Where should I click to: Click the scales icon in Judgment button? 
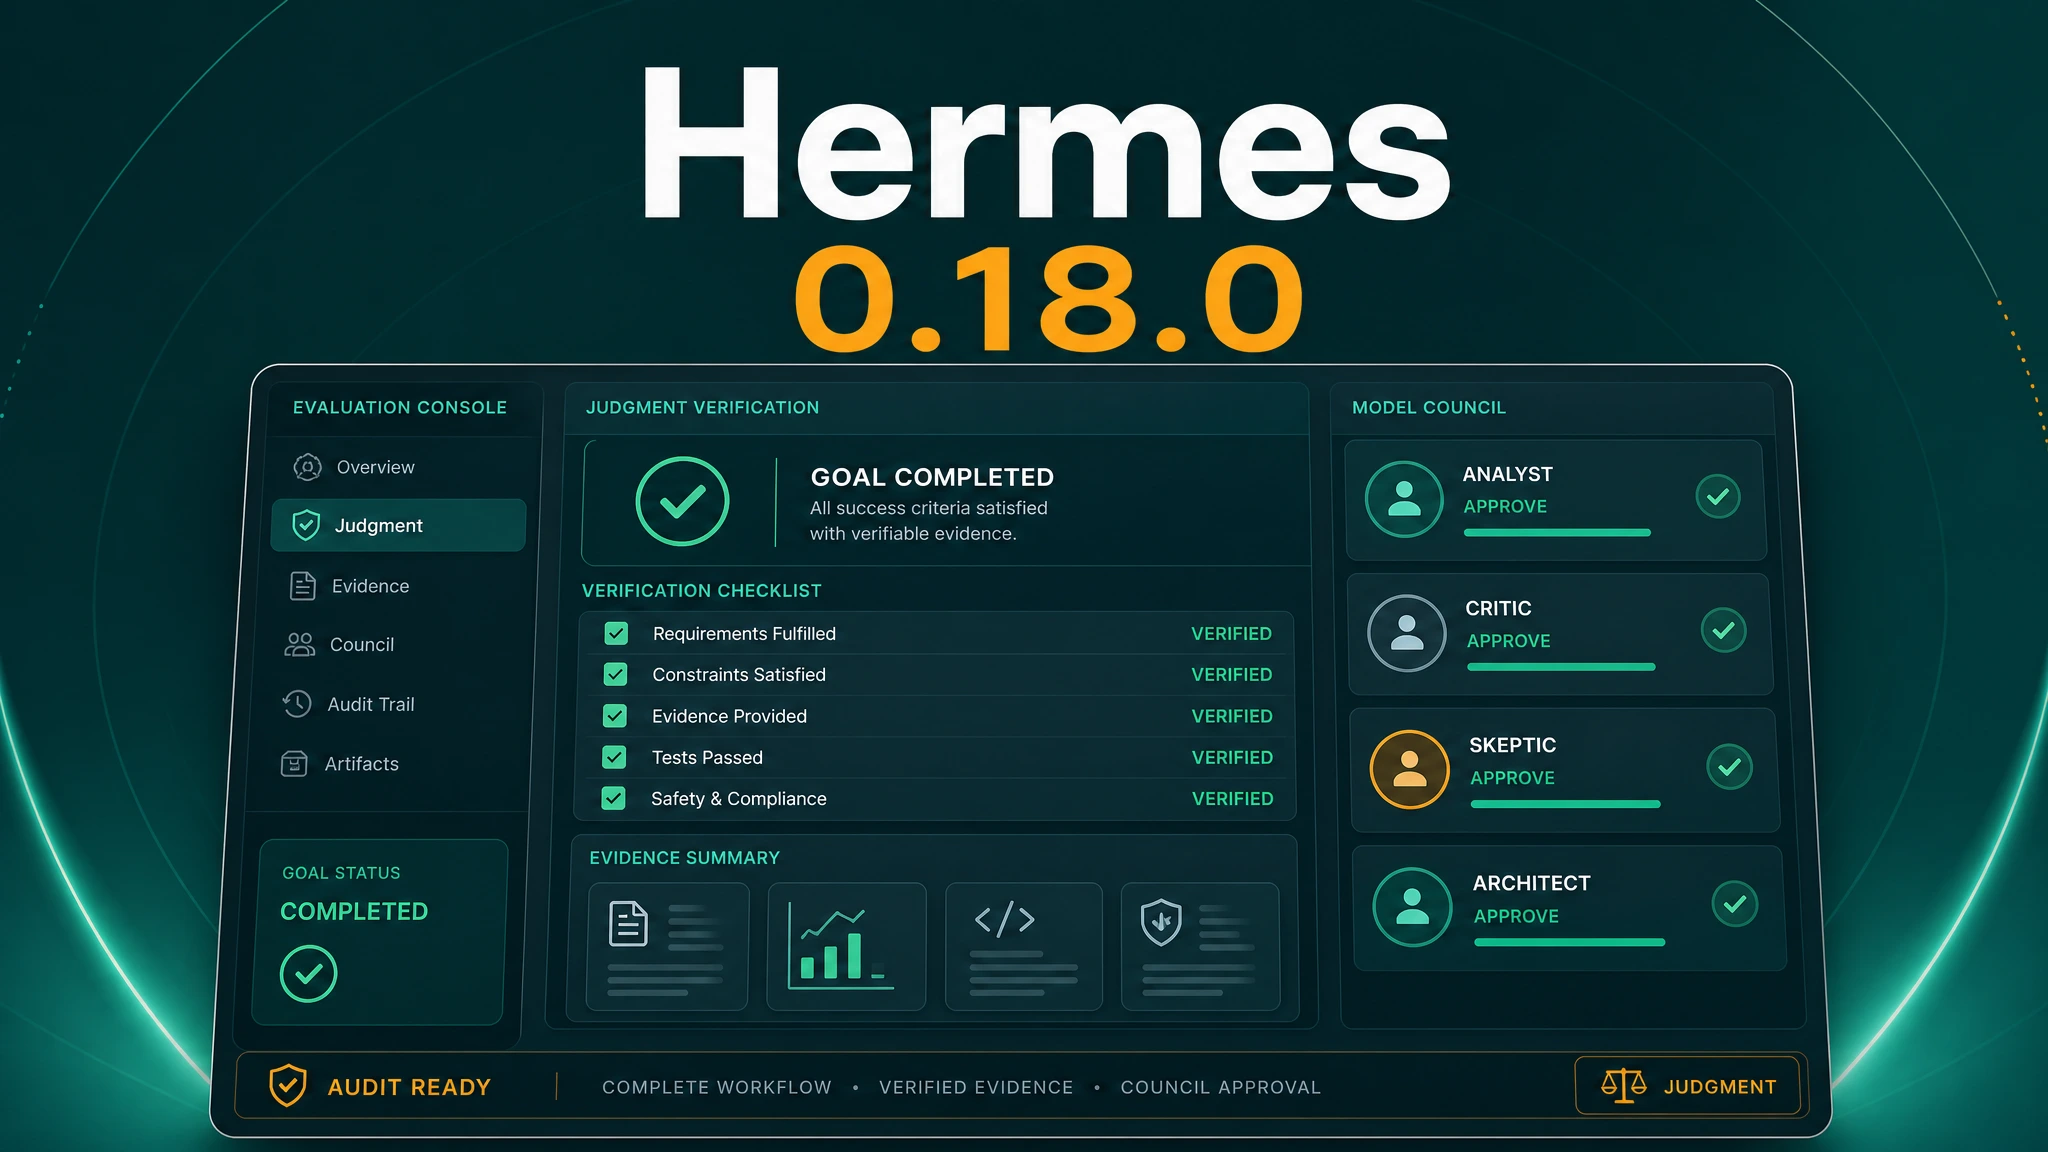point(1623,1085)
